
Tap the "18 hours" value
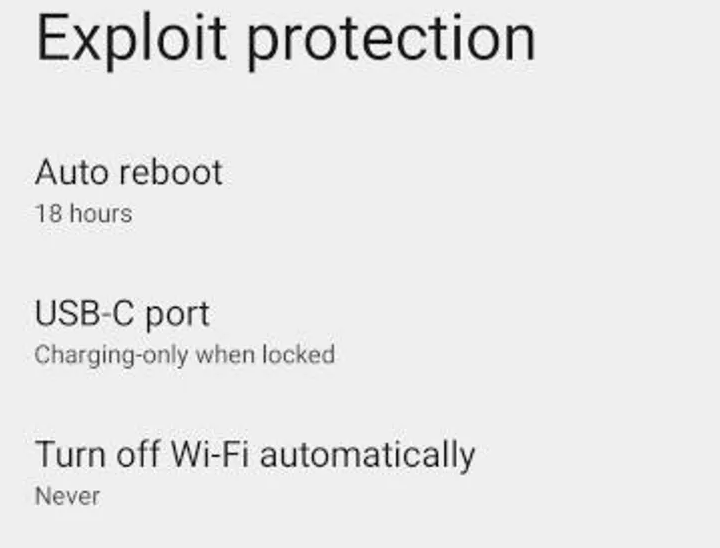[83, 213]
